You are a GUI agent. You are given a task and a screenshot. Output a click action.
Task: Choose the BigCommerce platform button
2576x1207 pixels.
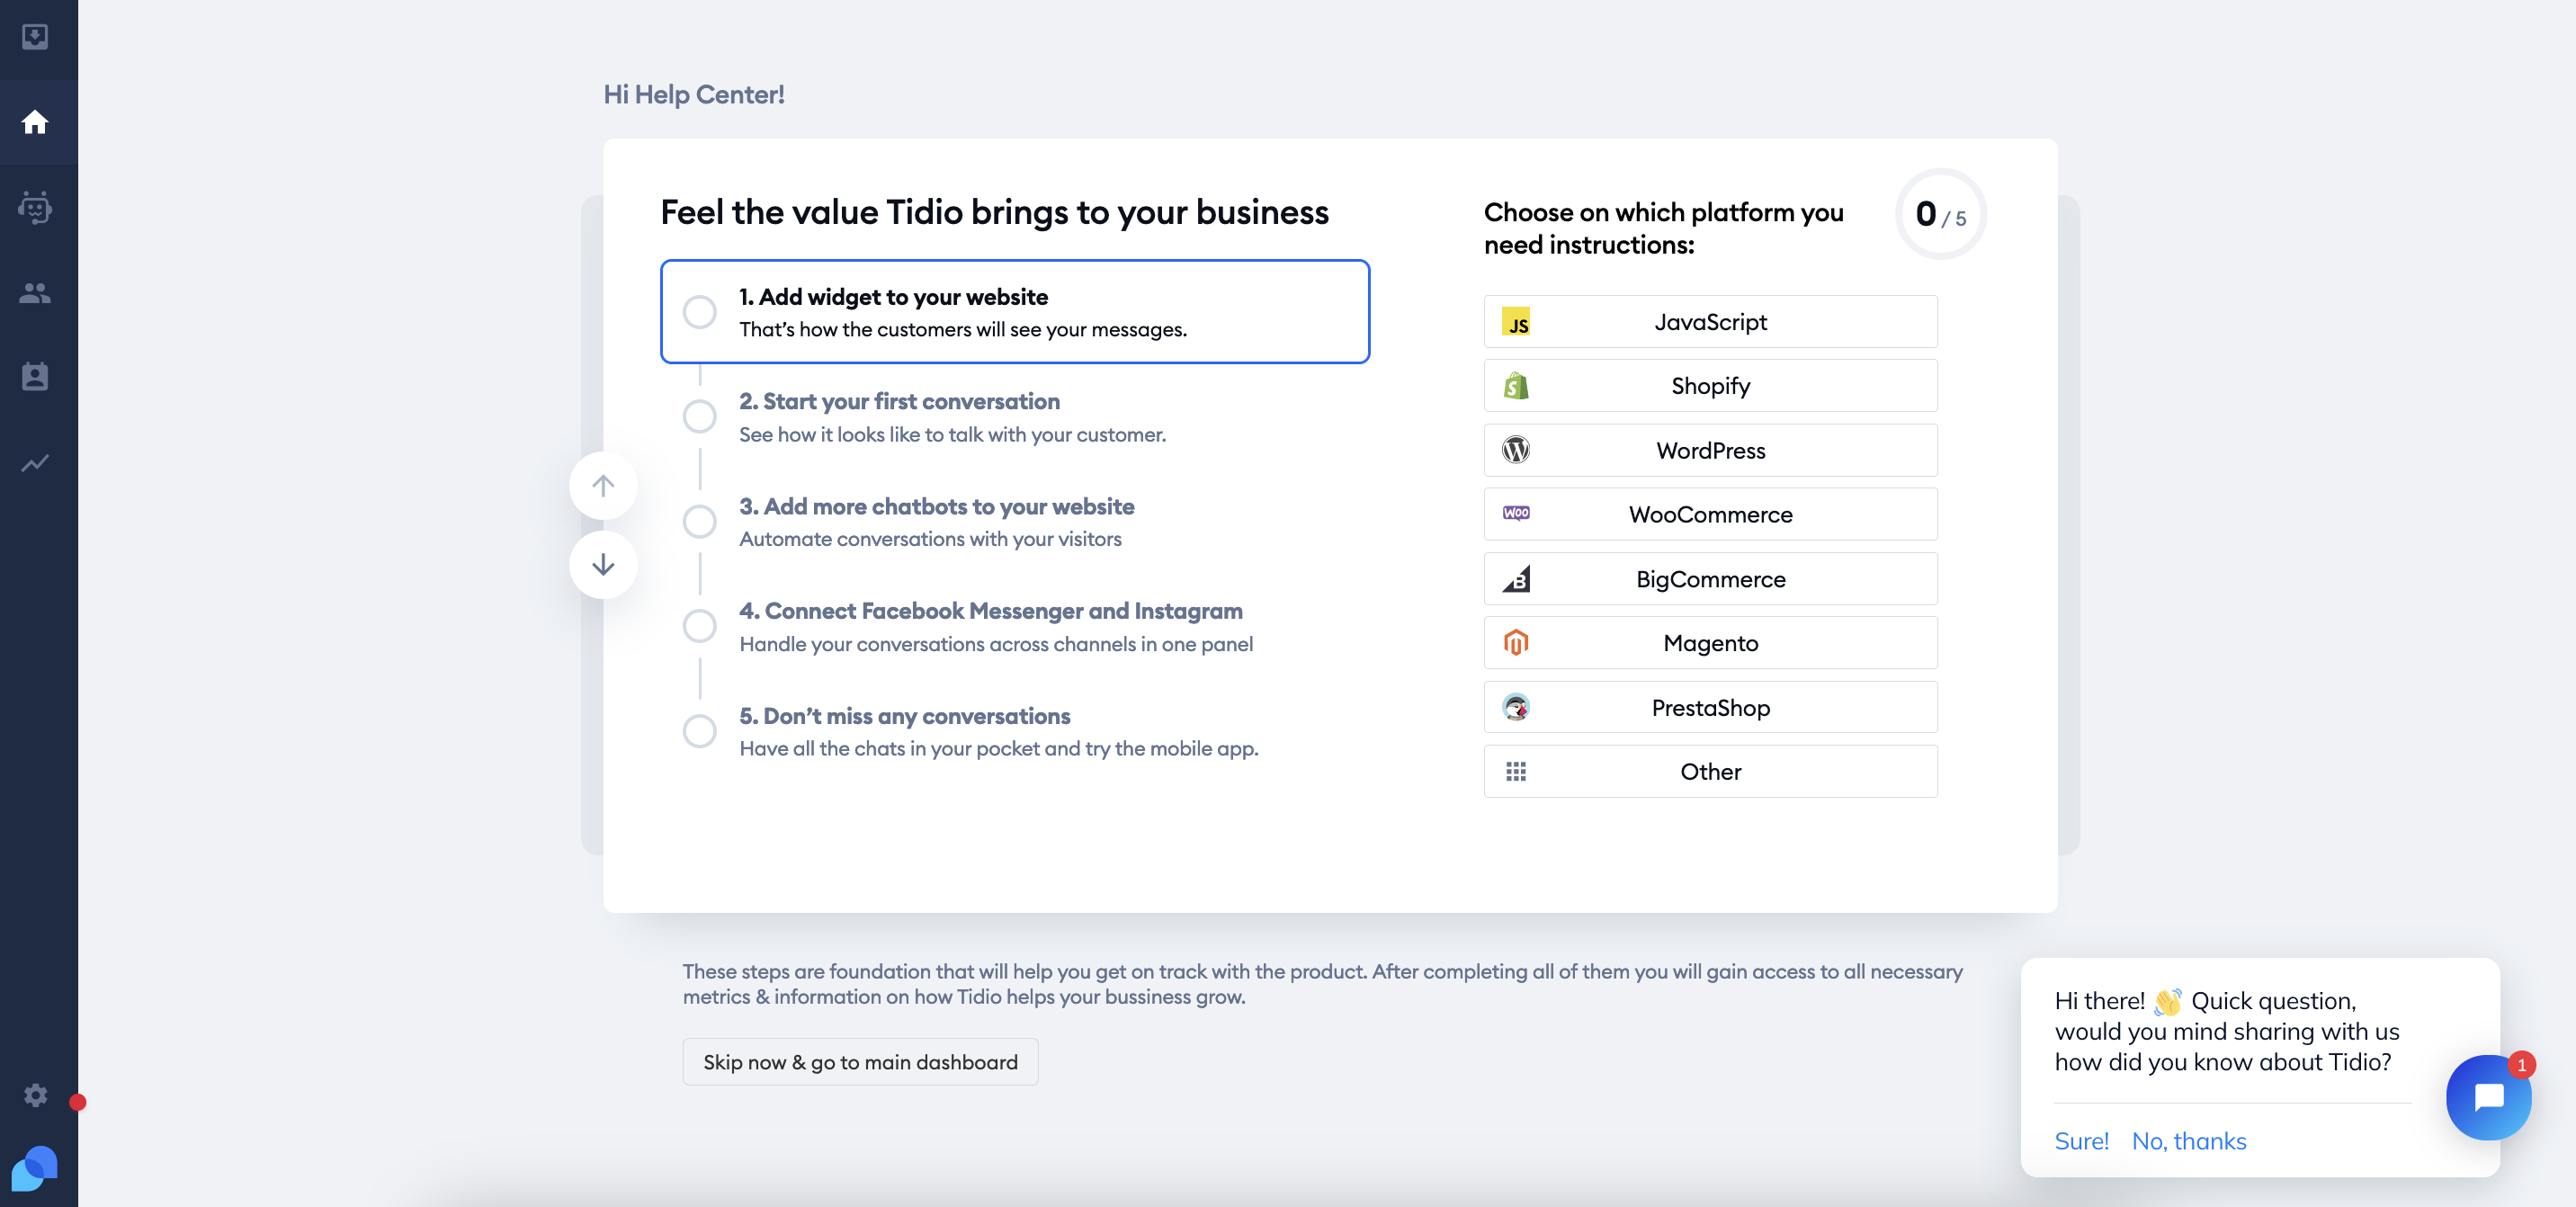click(x=1710, y=579)
